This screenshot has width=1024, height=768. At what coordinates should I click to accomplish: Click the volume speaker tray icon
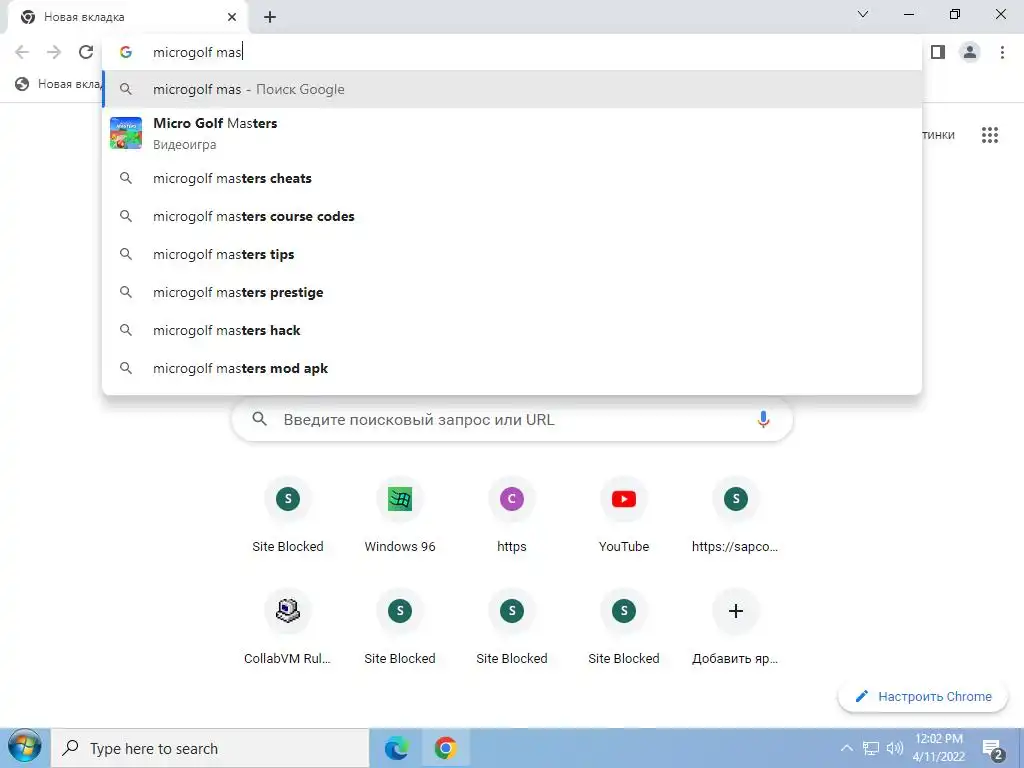click(x=894, y=748)
